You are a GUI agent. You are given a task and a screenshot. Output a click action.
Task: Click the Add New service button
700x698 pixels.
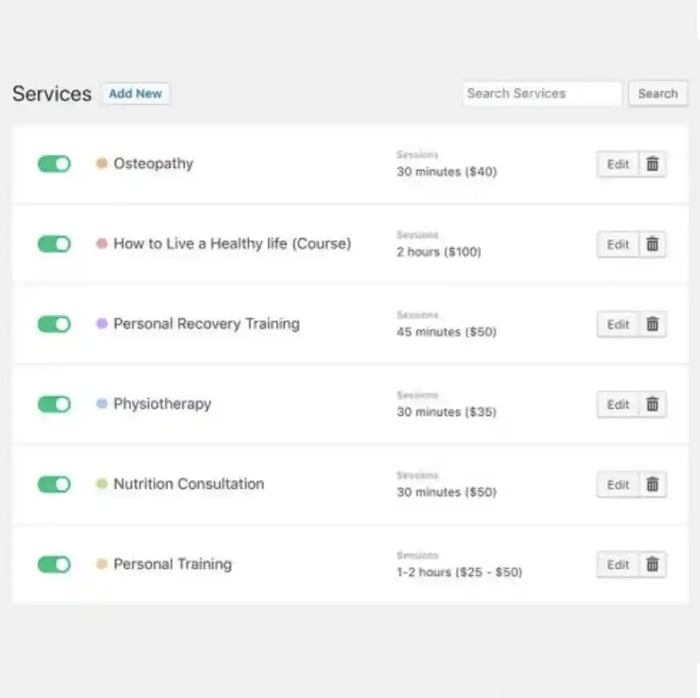click(x=135, y=93)
